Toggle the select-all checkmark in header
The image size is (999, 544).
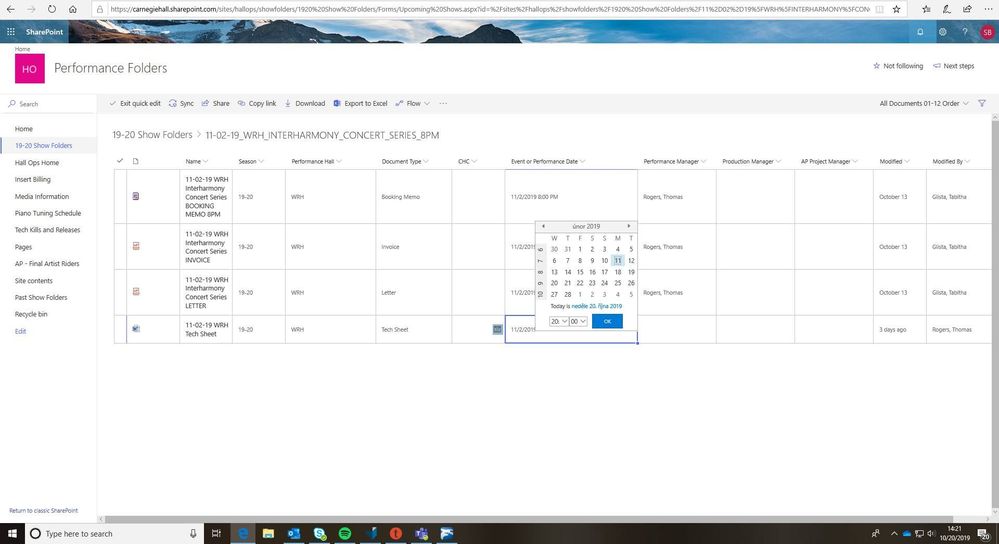point(120,161)
